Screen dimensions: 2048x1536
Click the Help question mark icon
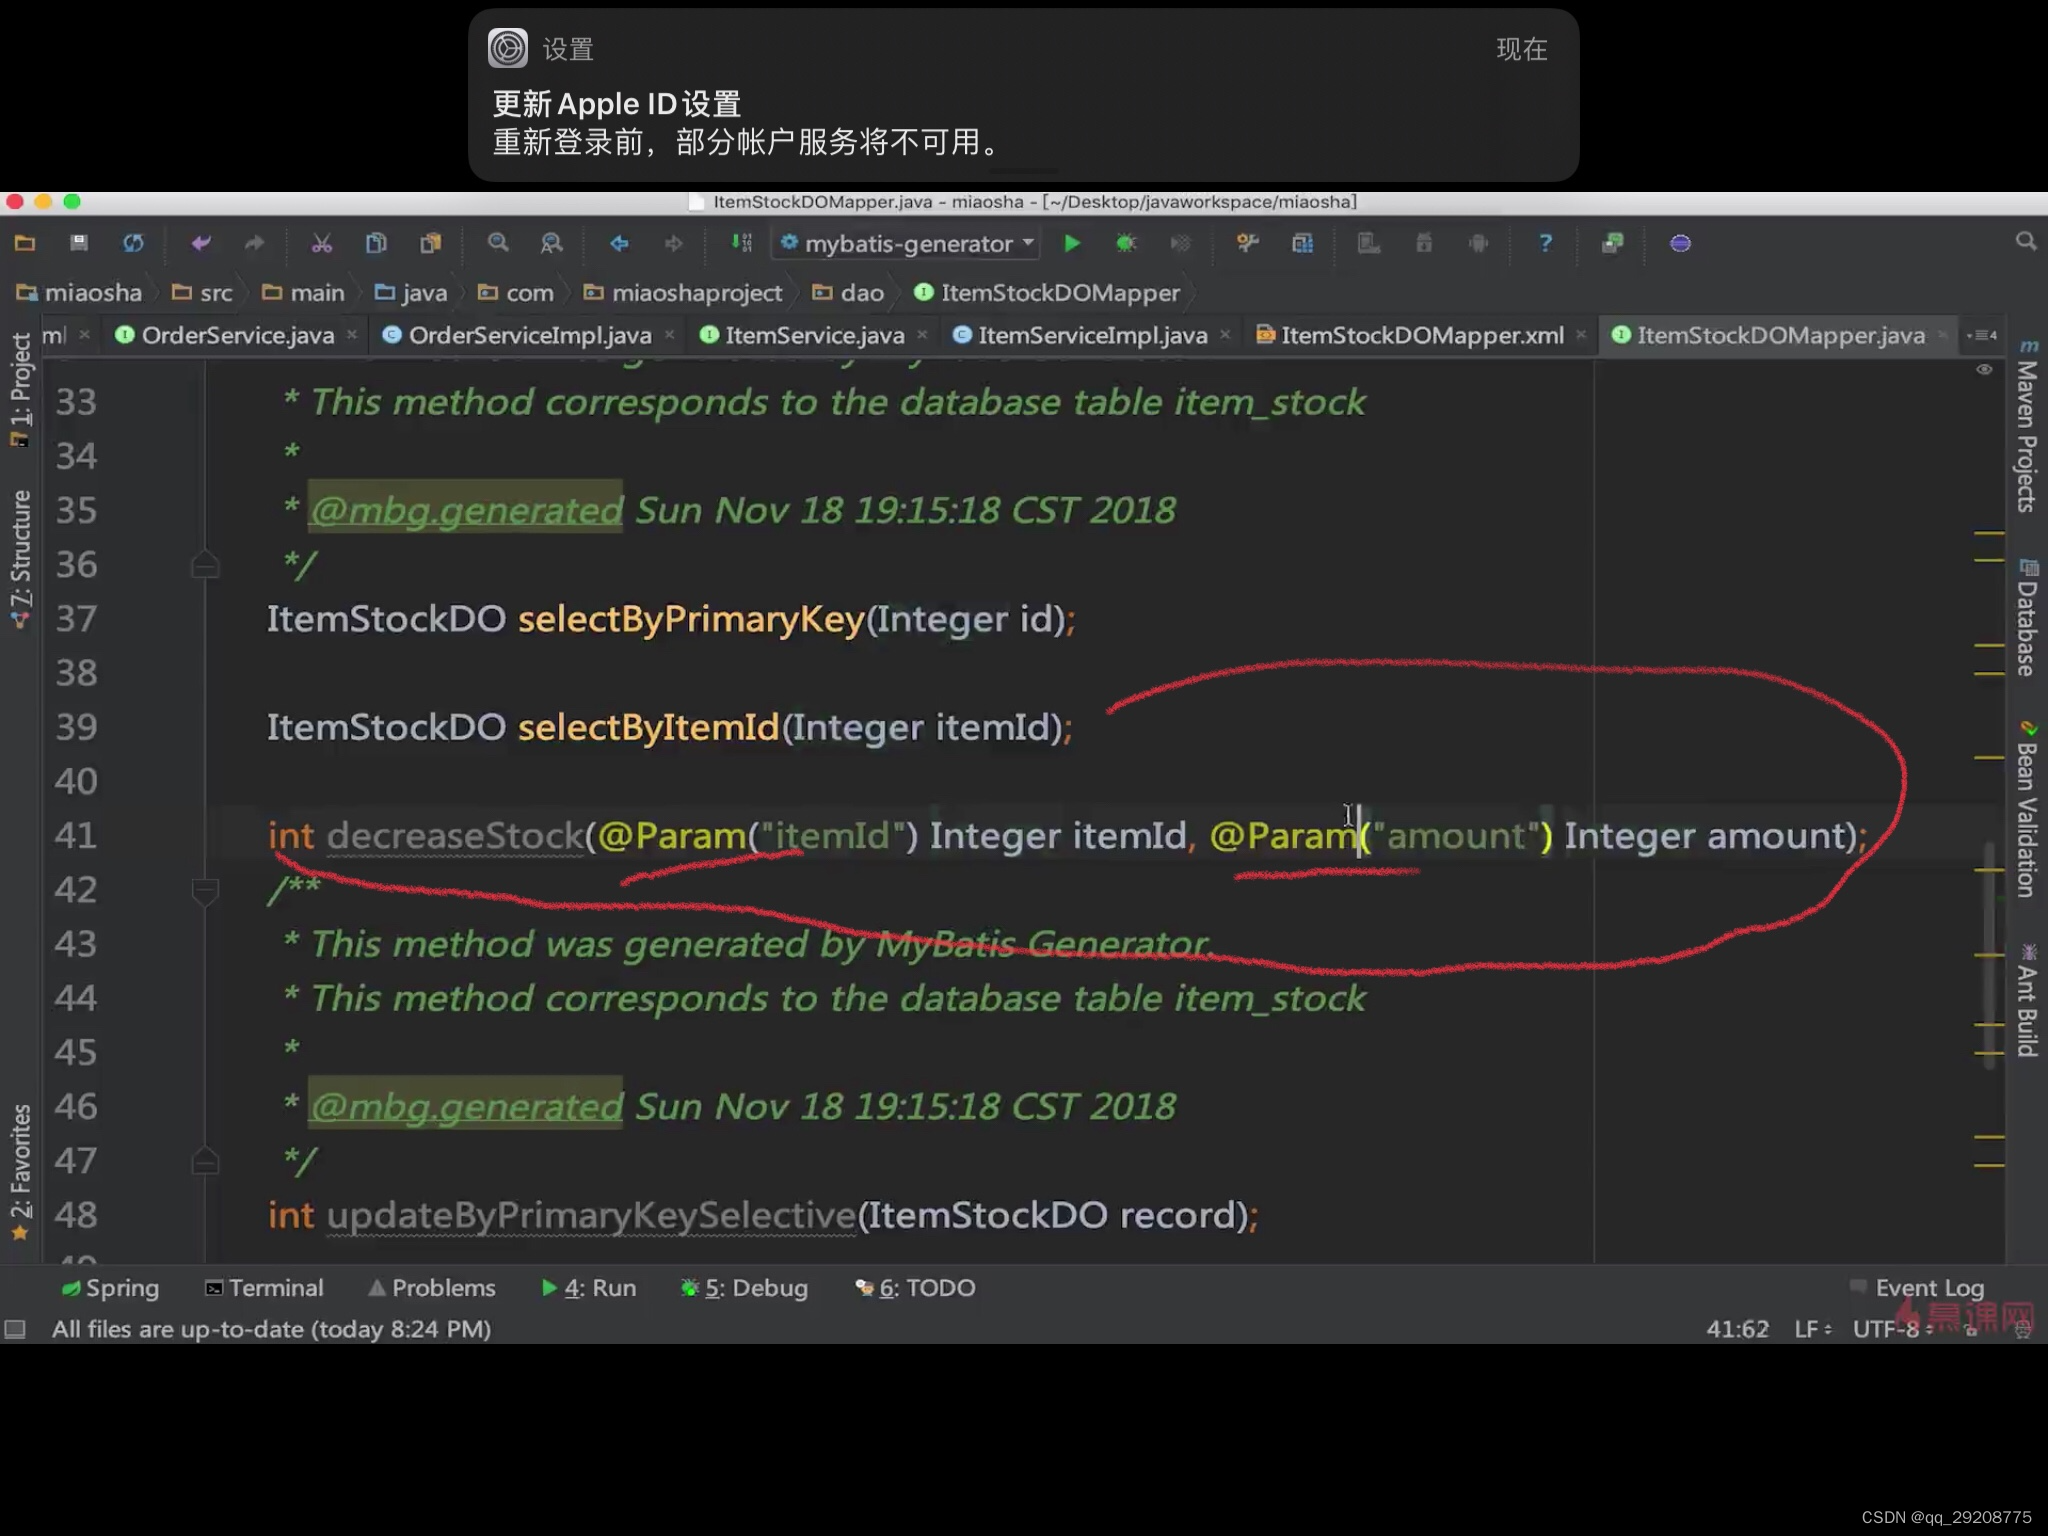pos(1545,243)
